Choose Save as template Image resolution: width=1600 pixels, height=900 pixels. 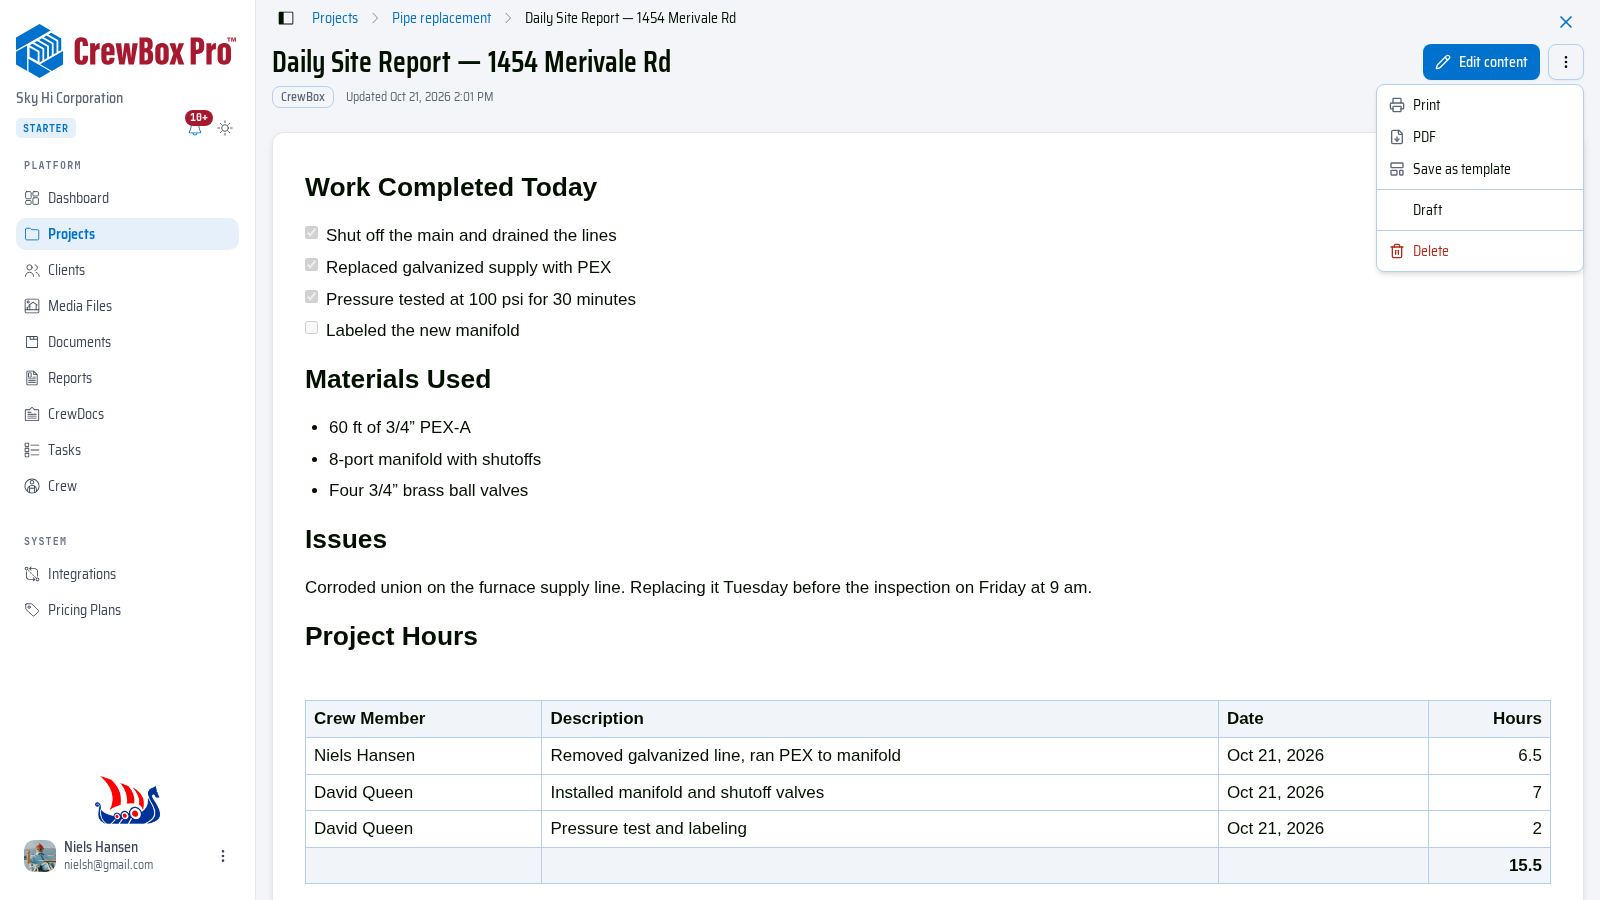(x=1480, y=169)
